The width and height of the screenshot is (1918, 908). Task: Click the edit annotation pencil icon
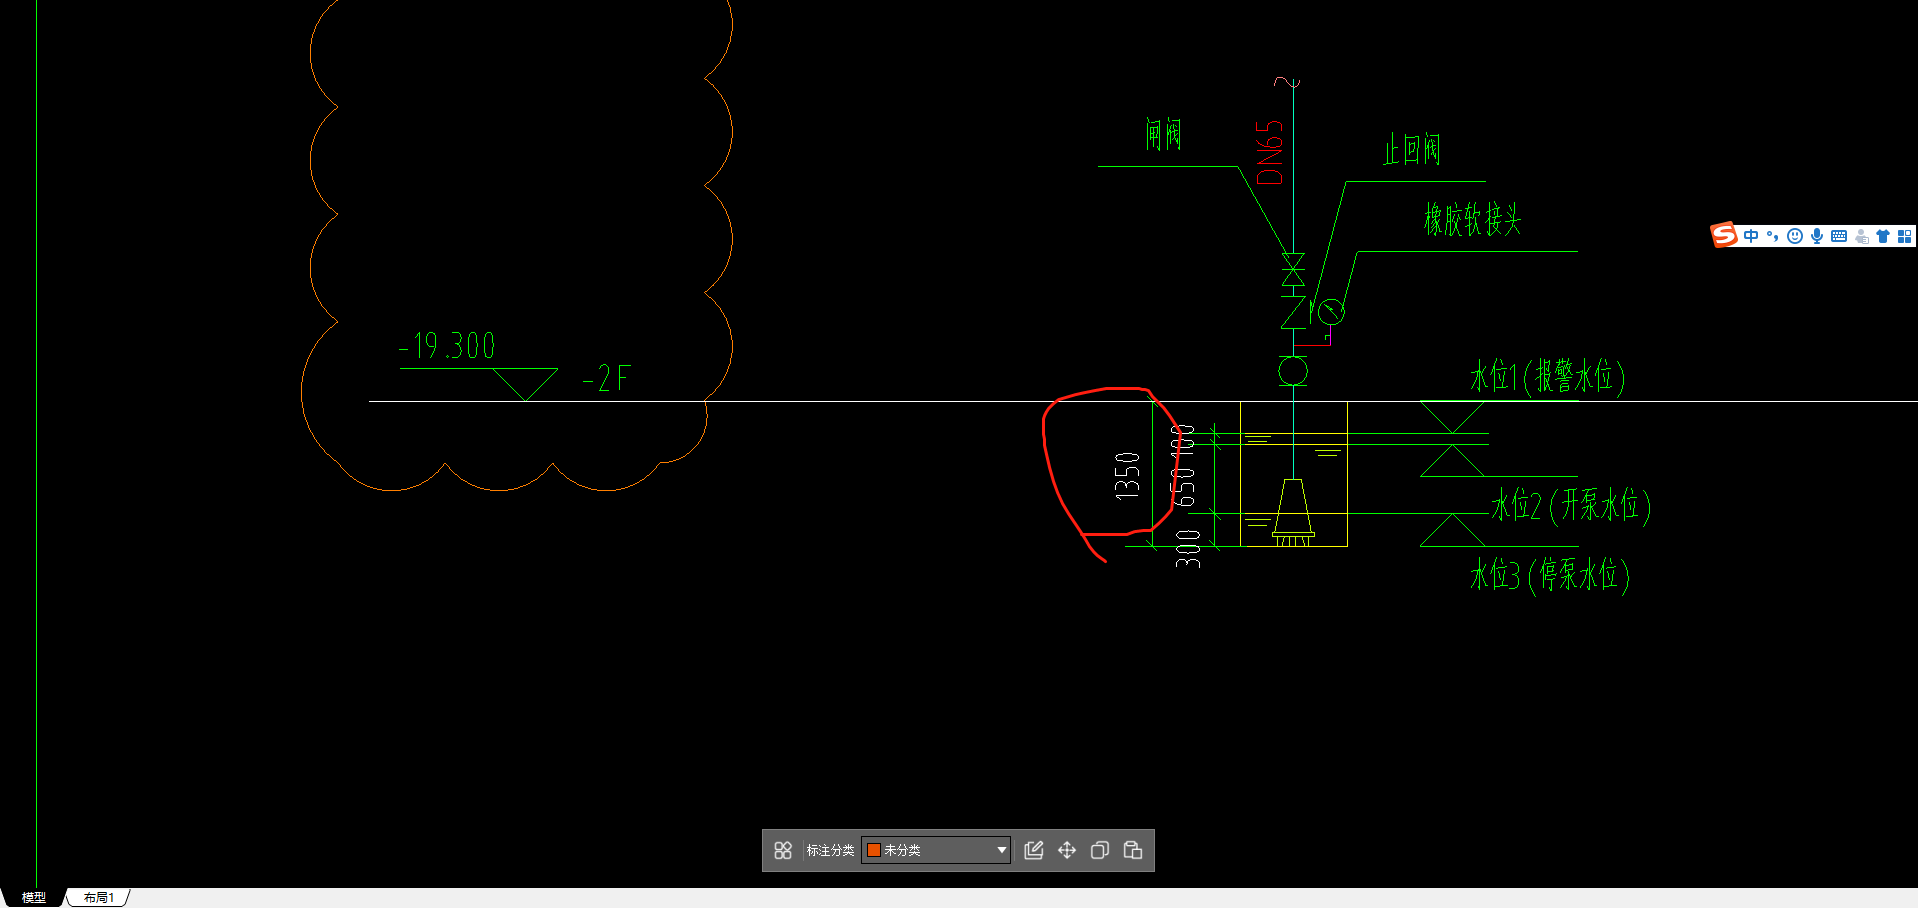coord(1034,850)
